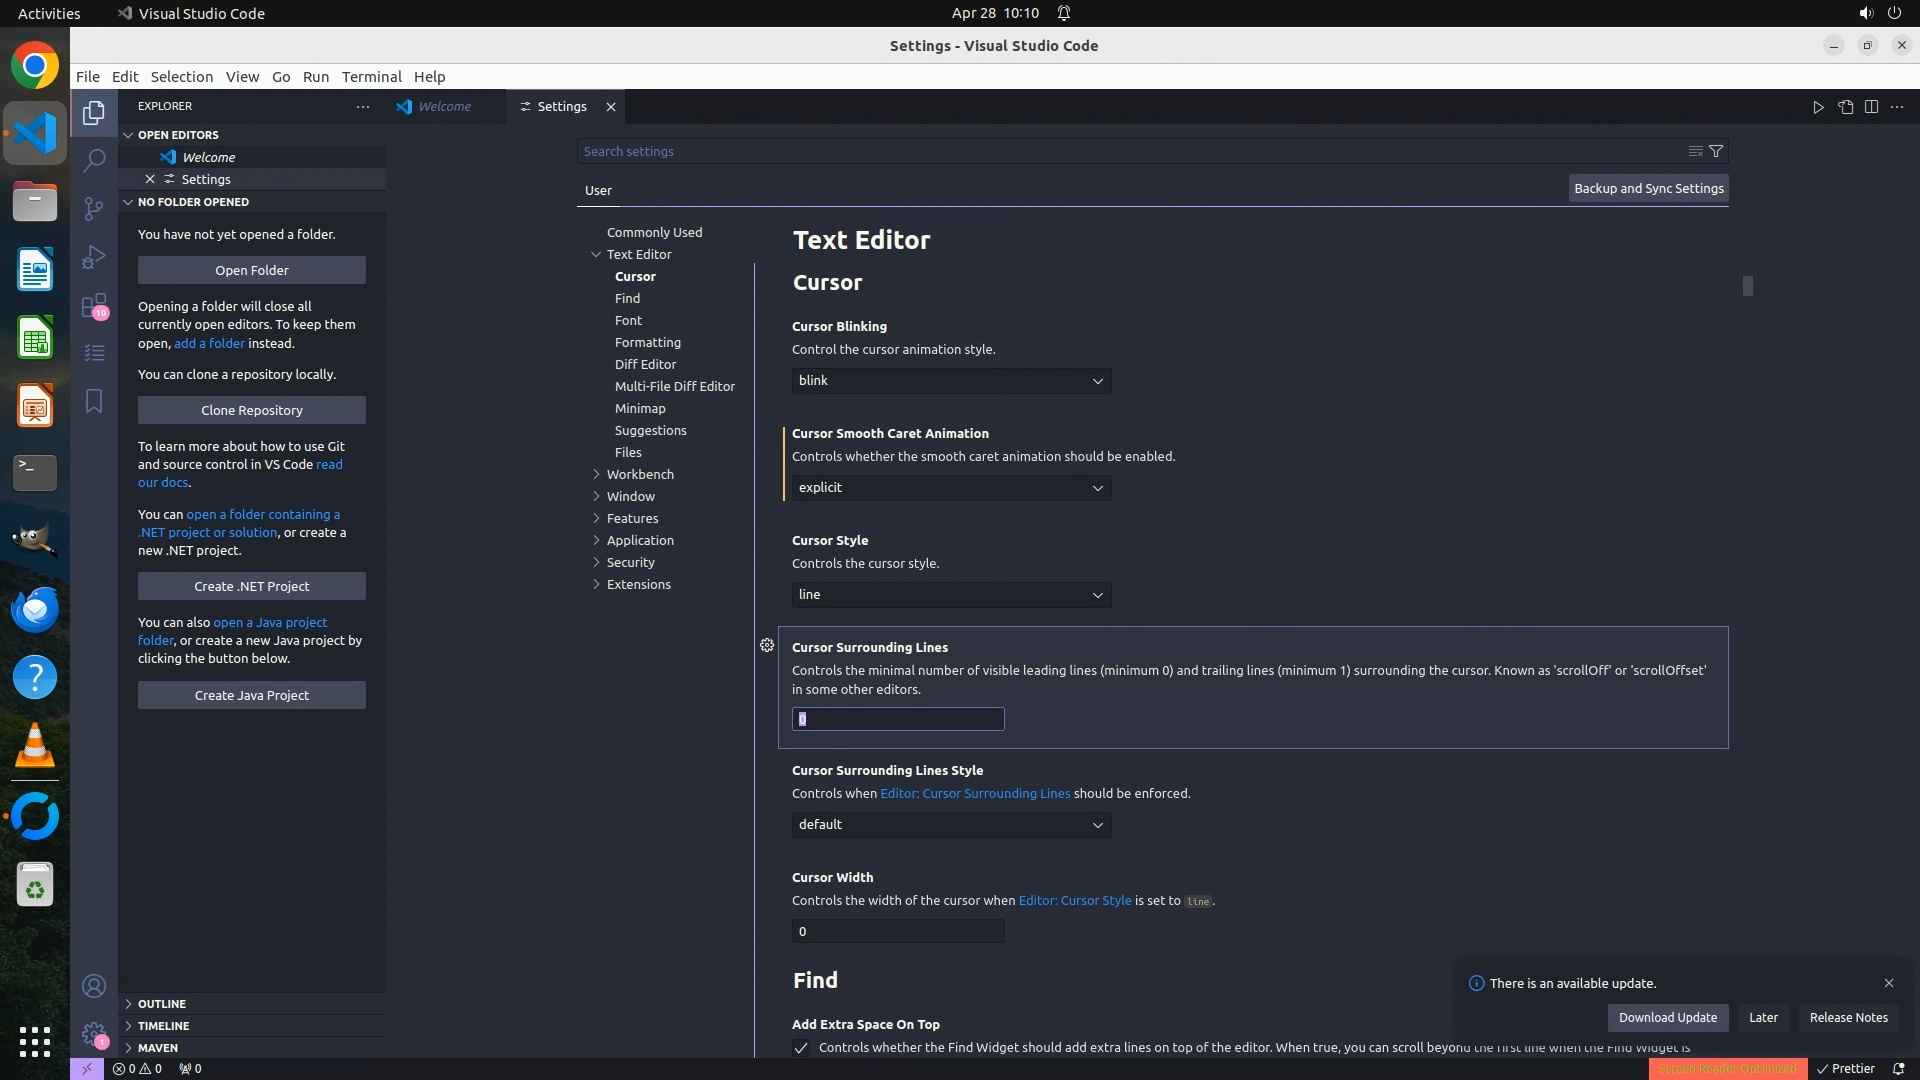Open Extensions view with badge
Image resolution: width=1920 pixels, height=1080 pixels.
pos(94,305)
